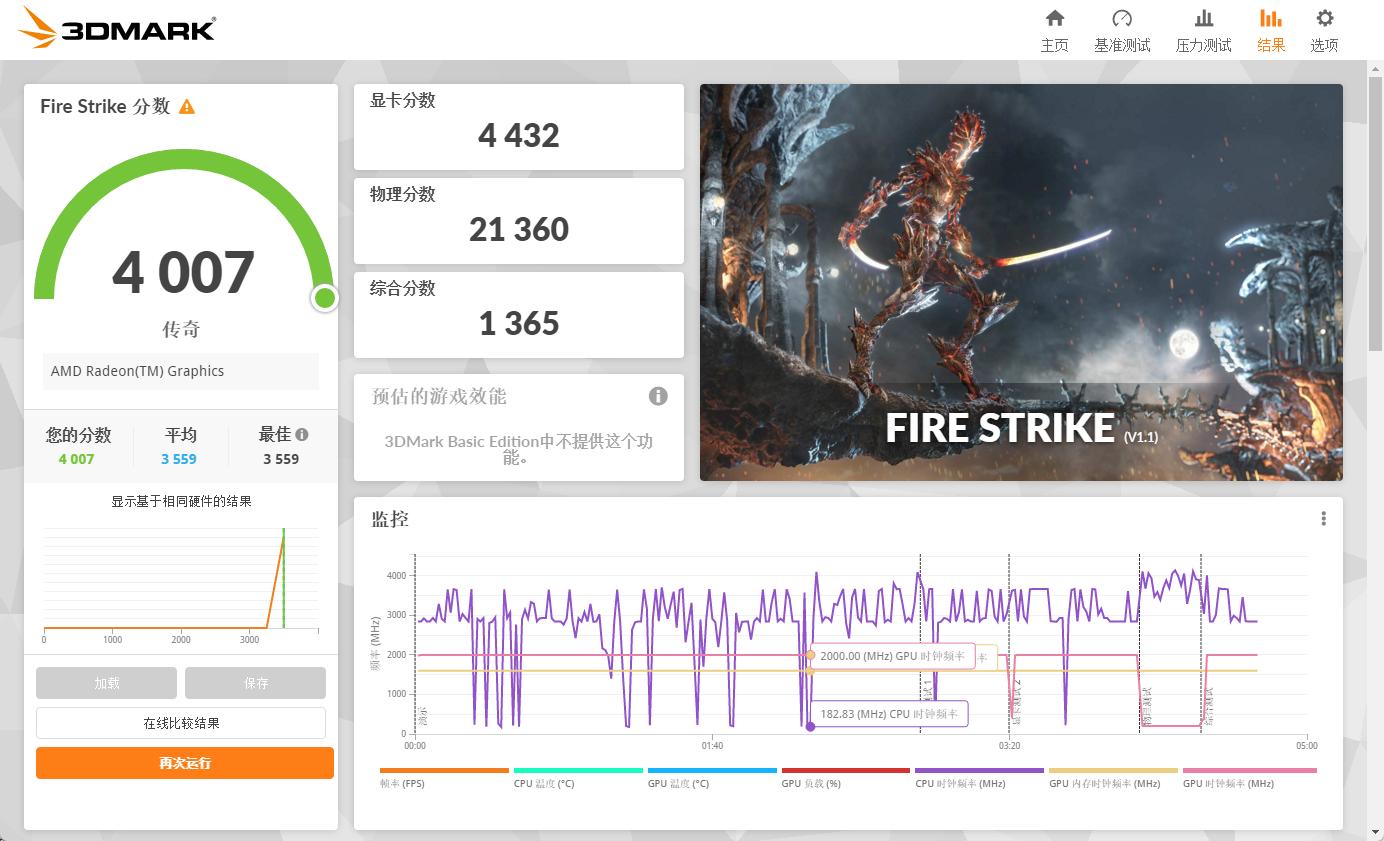The height and width of the screenshot is (841, 1384).
Task: Click the 03:20 time axis label
Action: [1009, 745]
